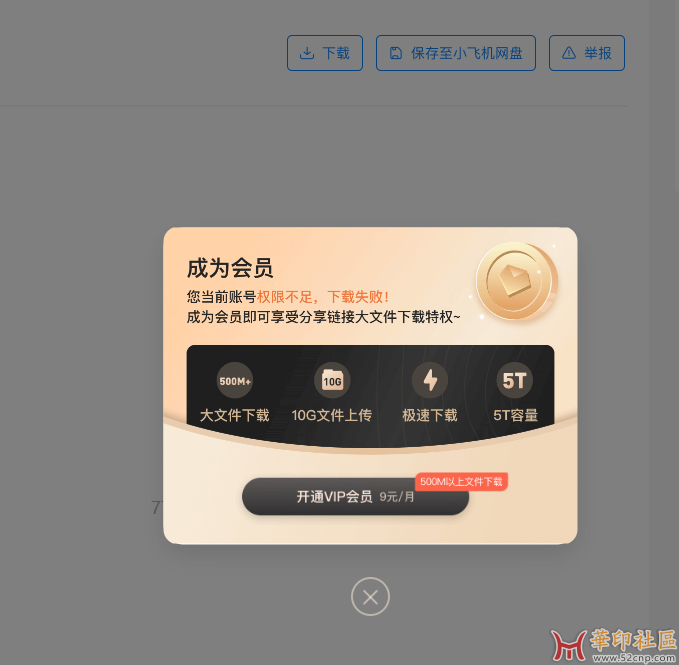
Task: Click the 500M以上文件下载 red badge
Action: click(x=461, y=481)
